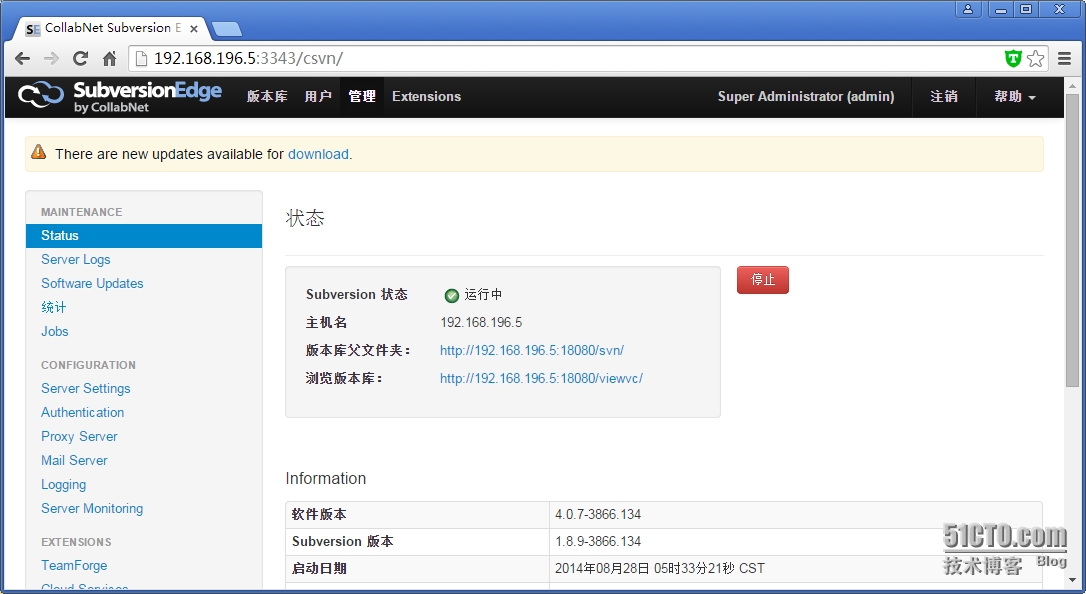
Task: Open Software Updates in the sidebar
Action: tap(92, 283)
